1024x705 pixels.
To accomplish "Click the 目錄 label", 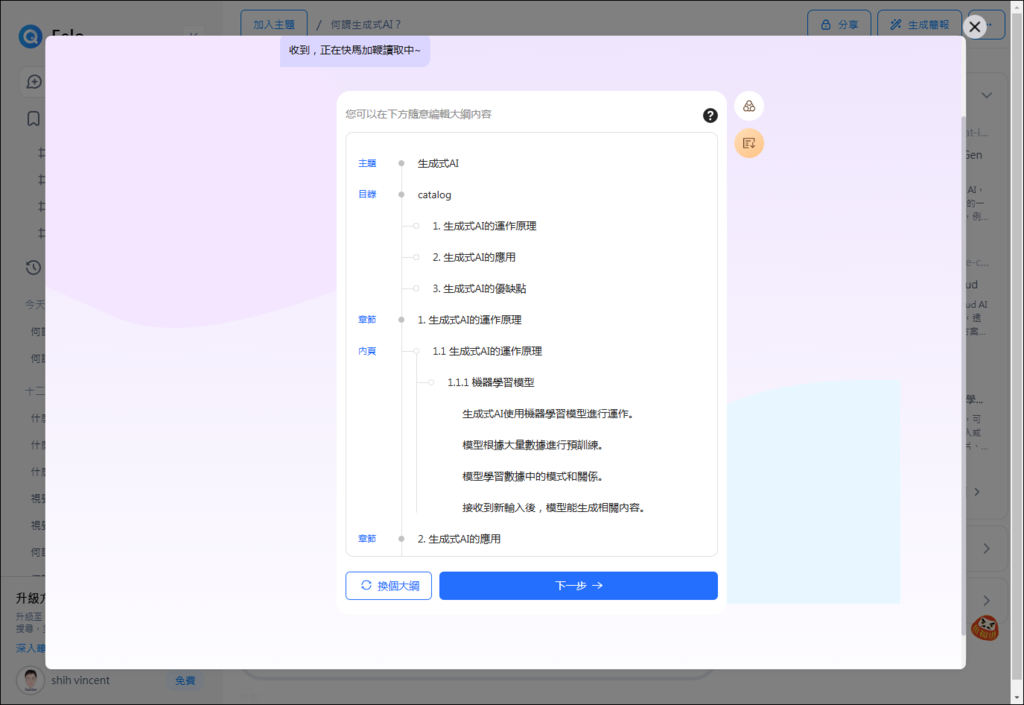I will coord(367,195).
